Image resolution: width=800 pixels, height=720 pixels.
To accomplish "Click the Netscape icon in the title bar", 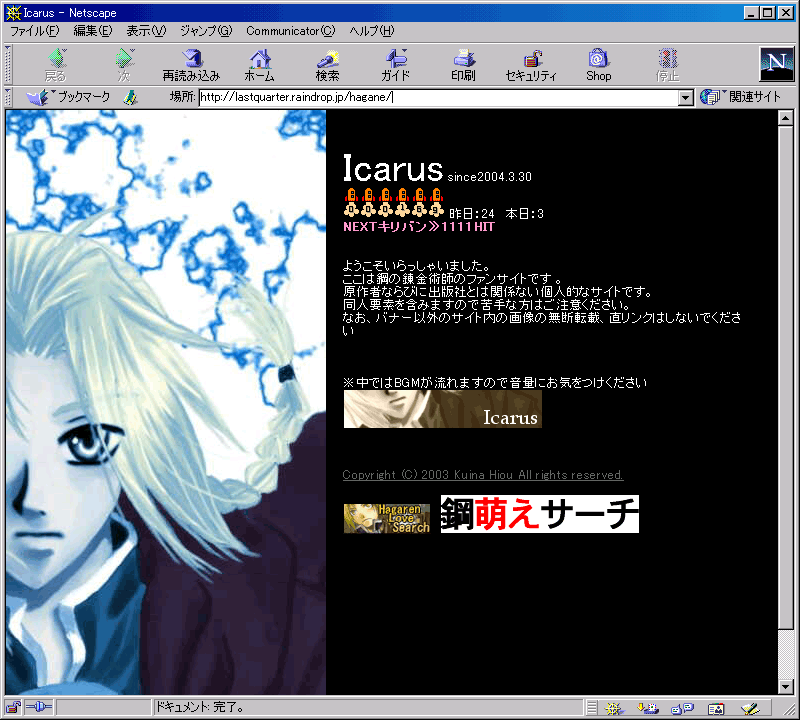I will click(x=13, y=13).
